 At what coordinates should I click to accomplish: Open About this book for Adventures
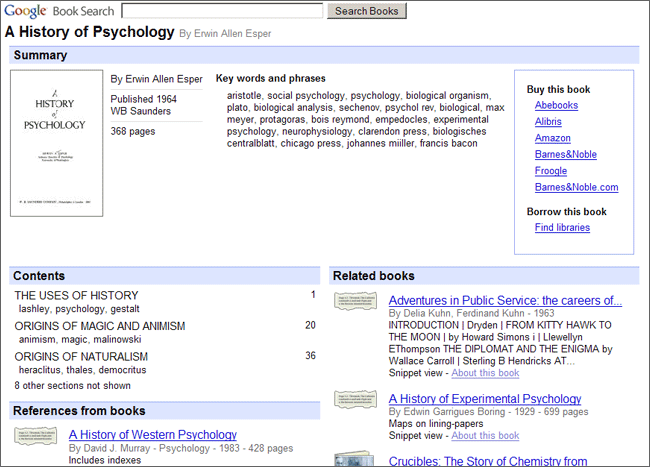pos(485,373)
